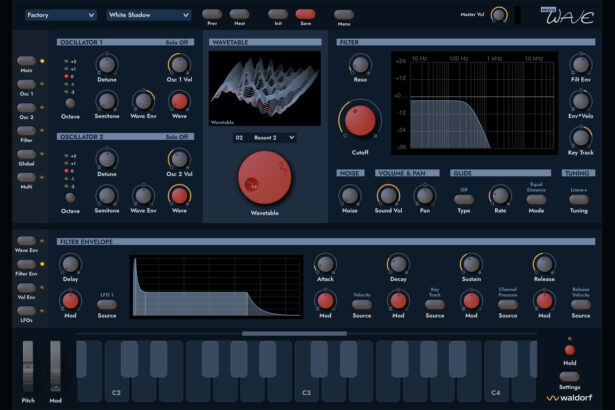Click the Glide Rate knob

click(x=500, y=195)
